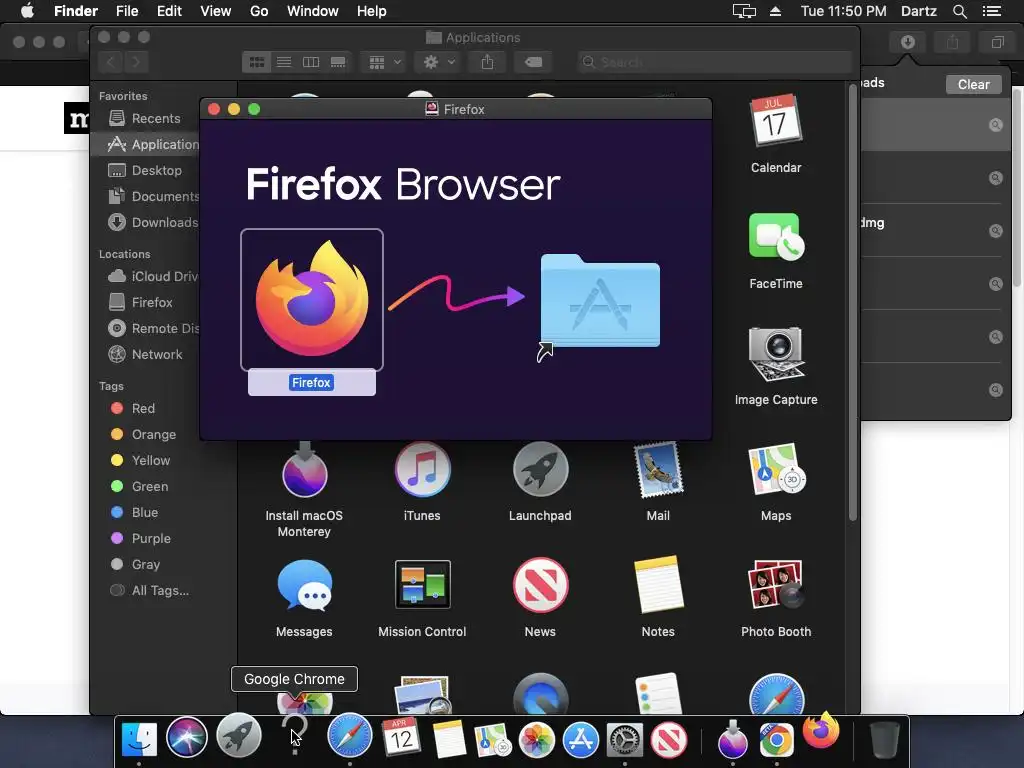
Task: Open Calendar in the Dock
Action: point(400,738)
